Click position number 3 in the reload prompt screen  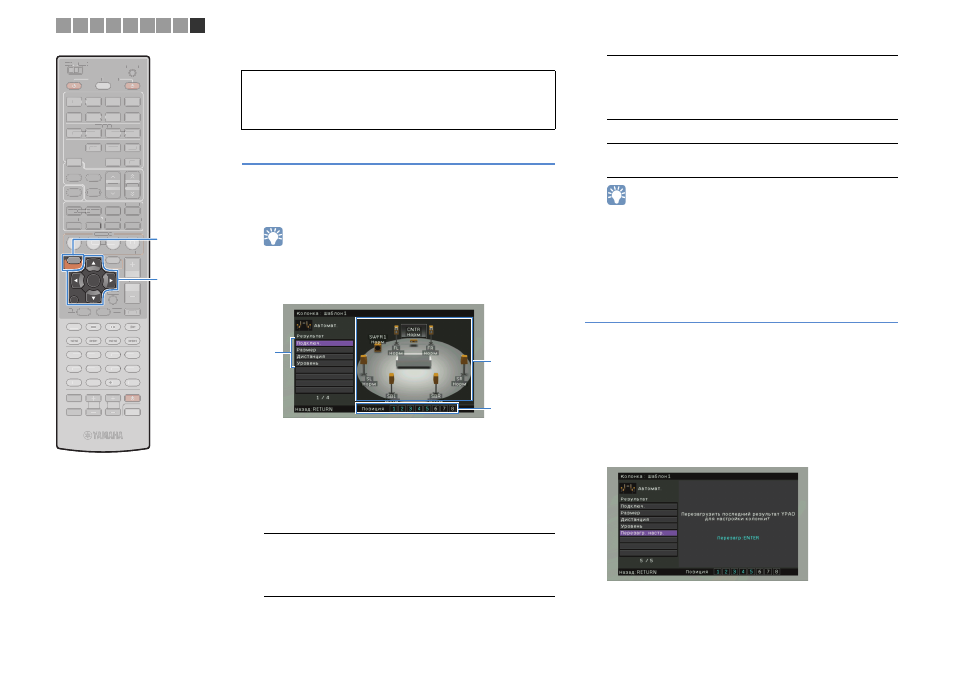point(734,572)
